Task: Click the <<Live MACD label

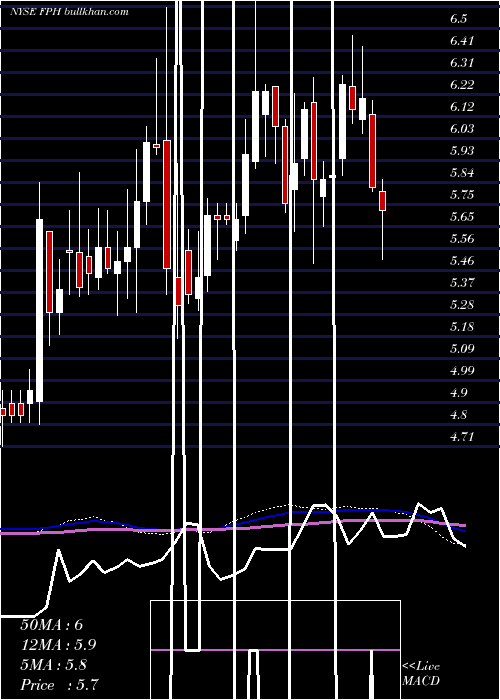Action: click(x=421, y=673)
